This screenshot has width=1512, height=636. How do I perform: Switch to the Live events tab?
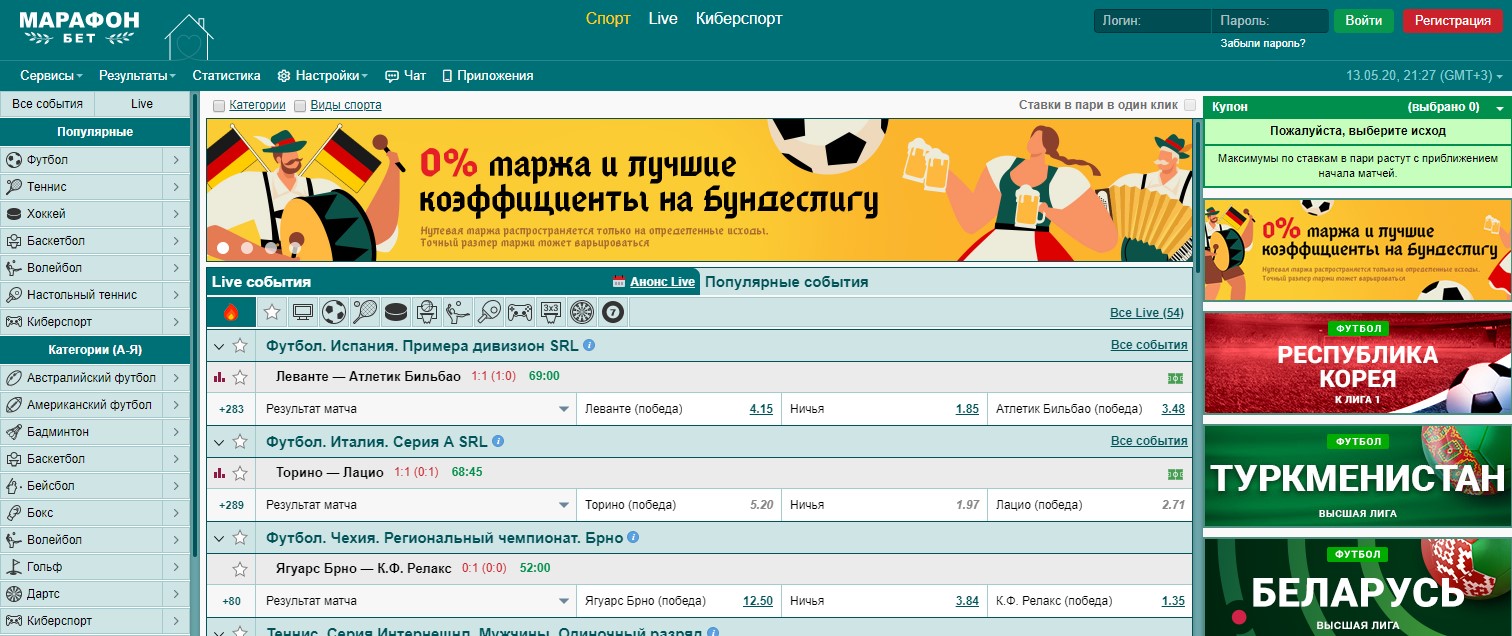pos(140,104)
